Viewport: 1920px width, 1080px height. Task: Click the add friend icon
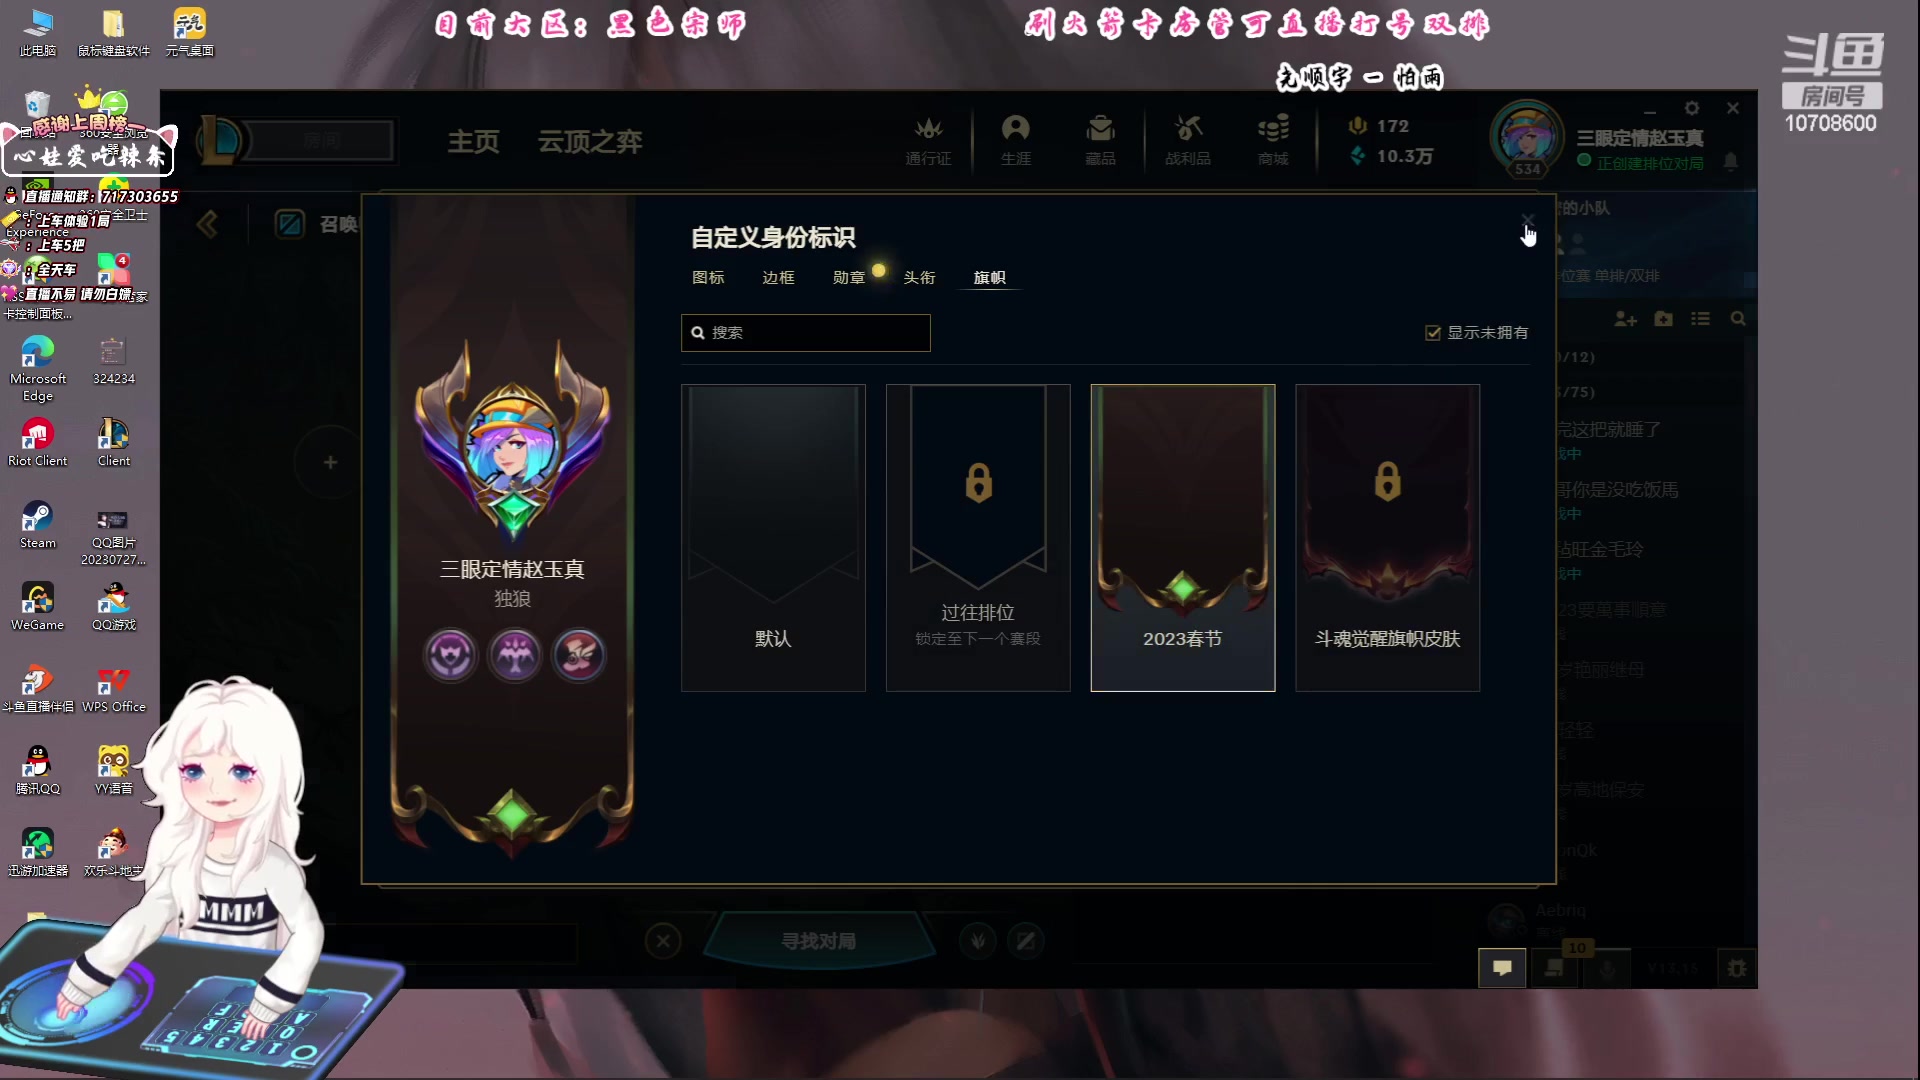(1625, 319)
